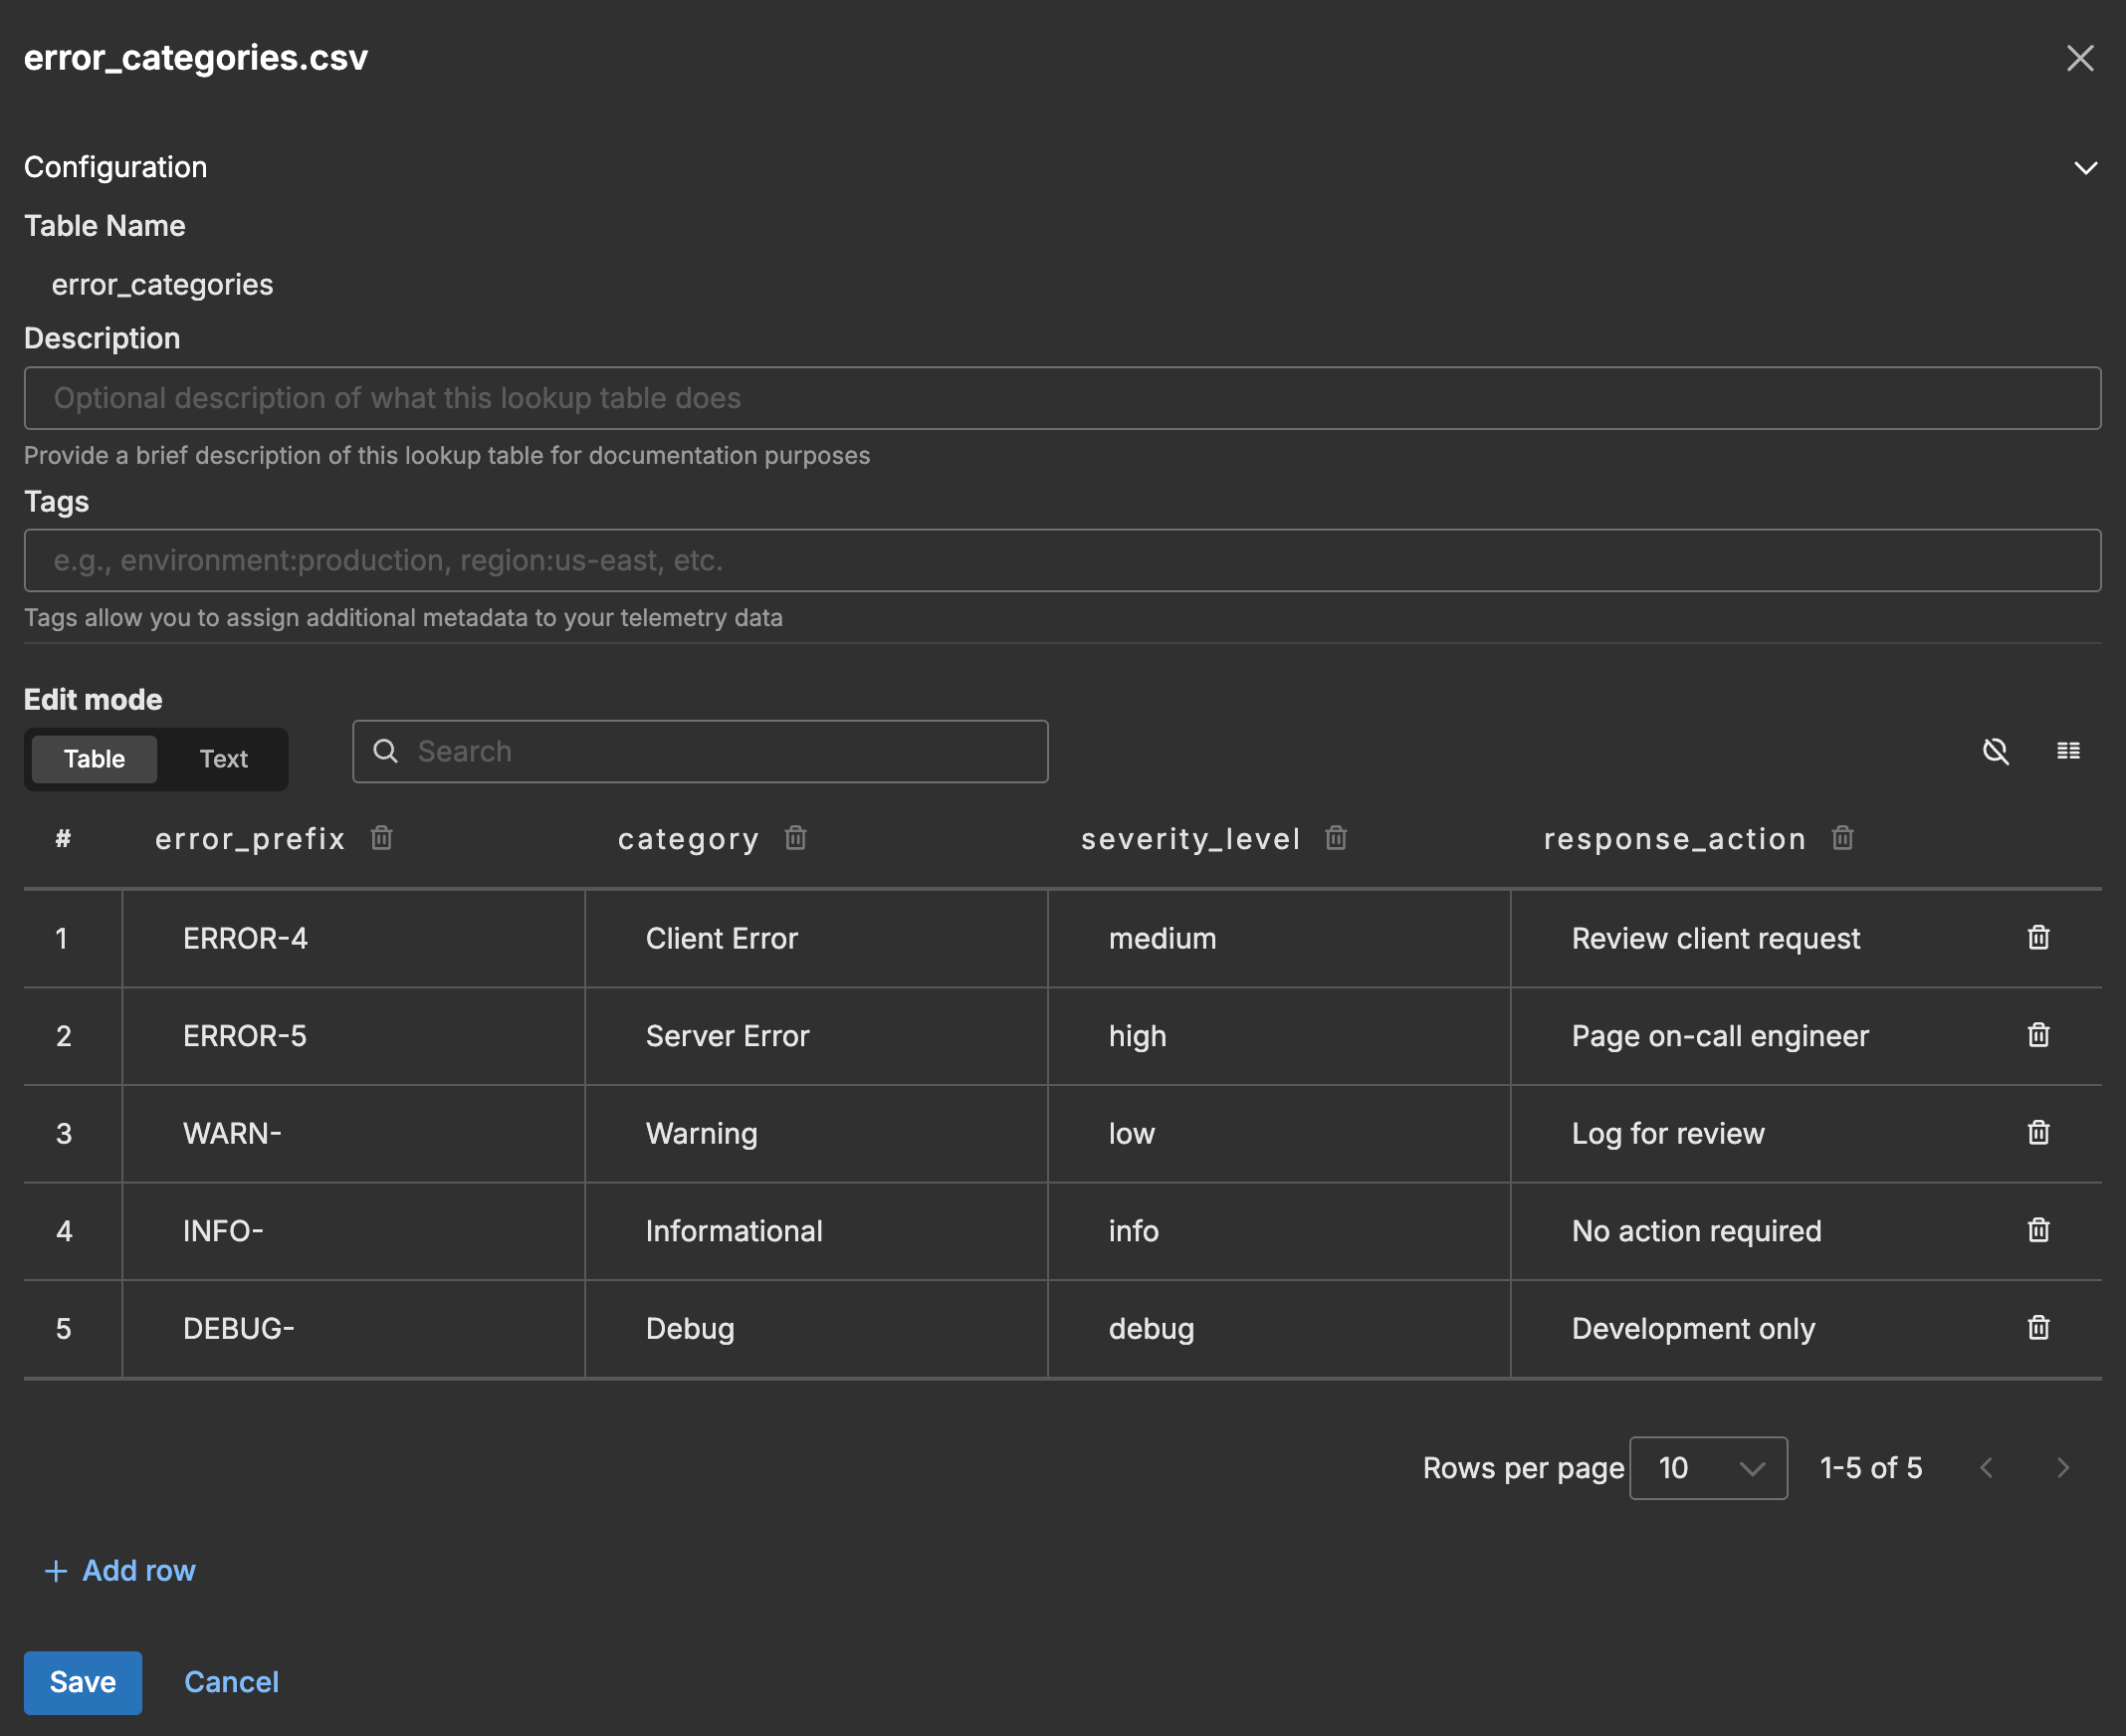Collapse the Configuration section

[x=2086, y=167]
